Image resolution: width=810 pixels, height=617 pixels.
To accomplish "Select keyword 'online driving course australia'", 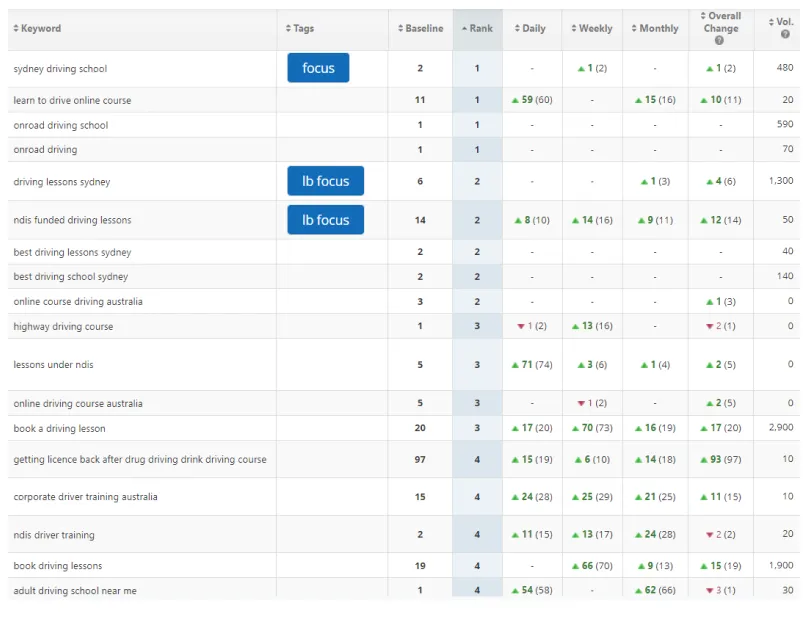I will tap(78, 404).
